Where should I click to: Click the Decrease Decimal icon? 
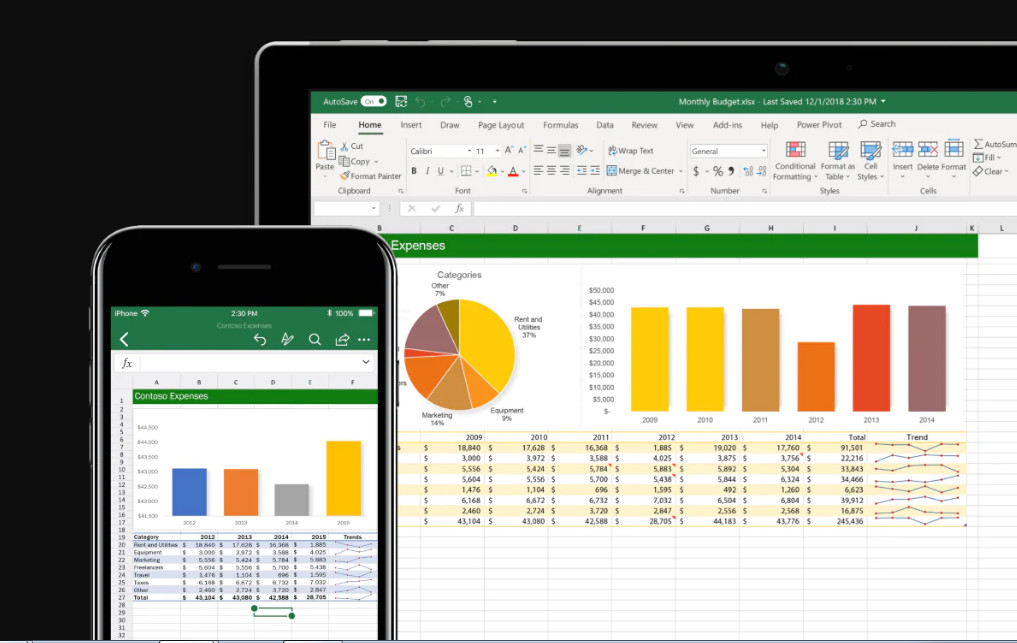pos(762,171)
